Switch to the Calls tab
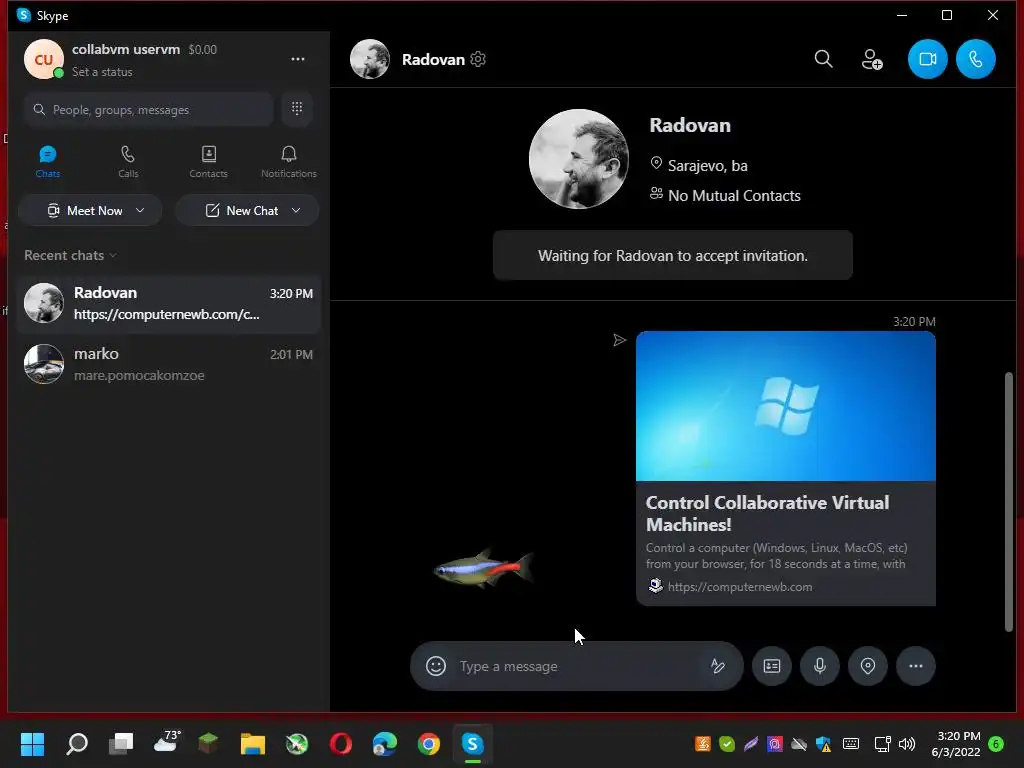The height and width of the screenshot is (768, 1024). 128,161
